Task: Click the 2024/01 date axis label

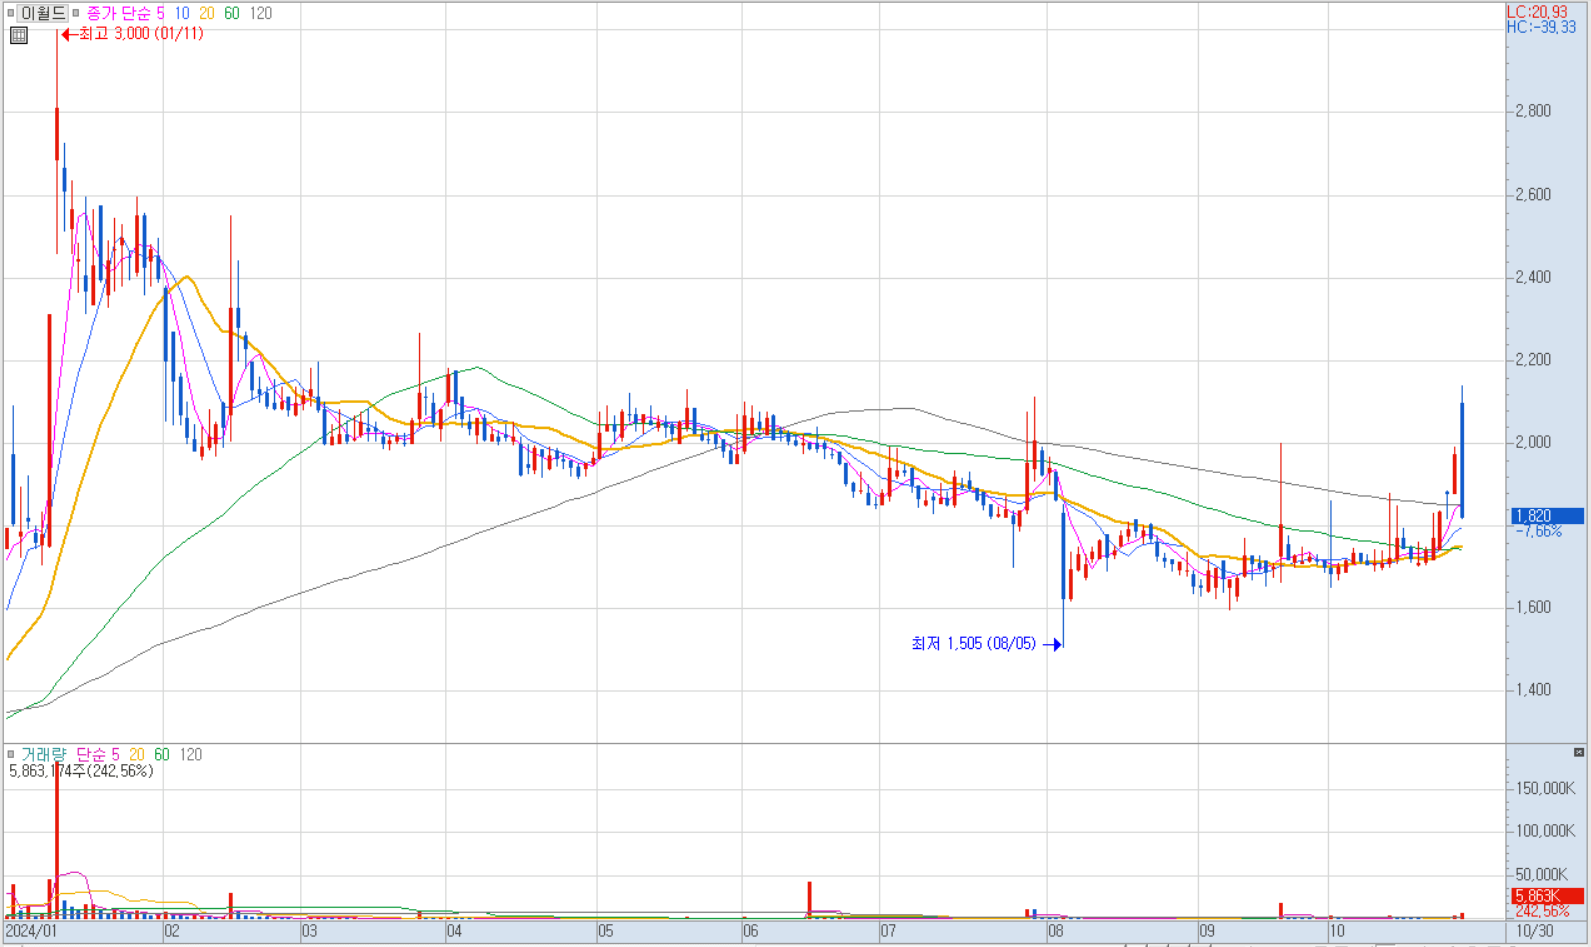Action: [31, 932]
